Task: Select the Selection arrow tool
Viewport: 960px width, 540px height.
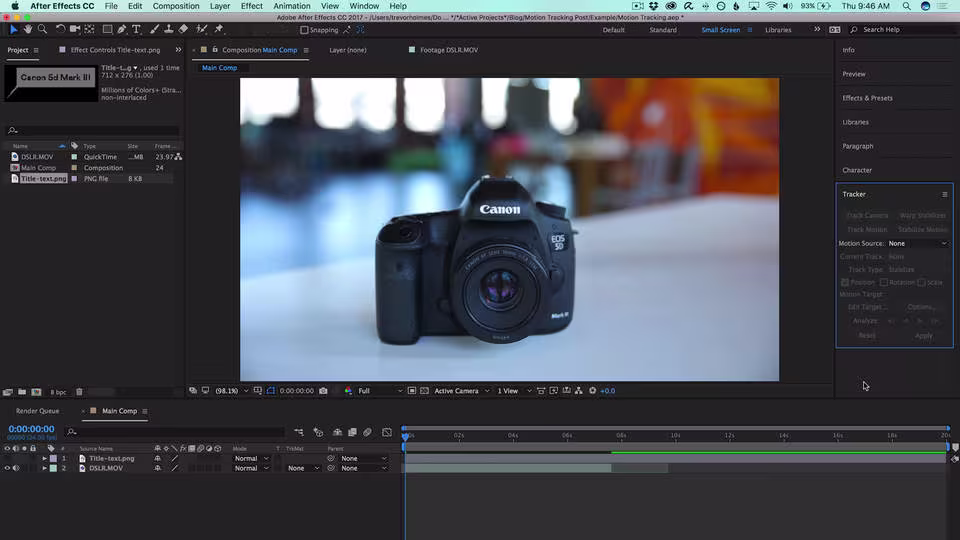Action: tap(13, 29)
